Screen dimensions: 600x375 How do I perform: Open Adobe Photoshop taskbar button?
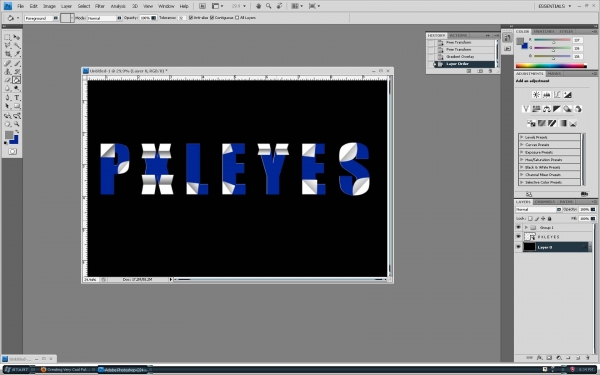click(122, 370)
